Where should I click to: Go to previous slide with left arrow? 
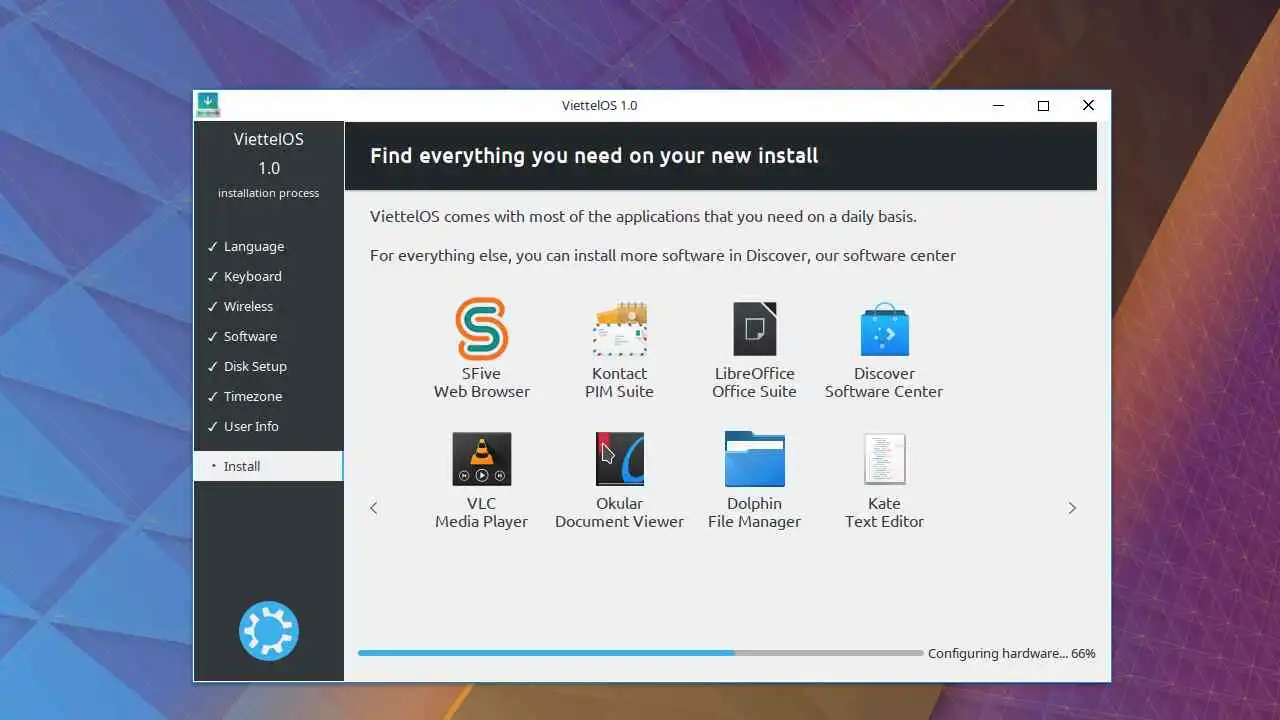pos(374,508)
